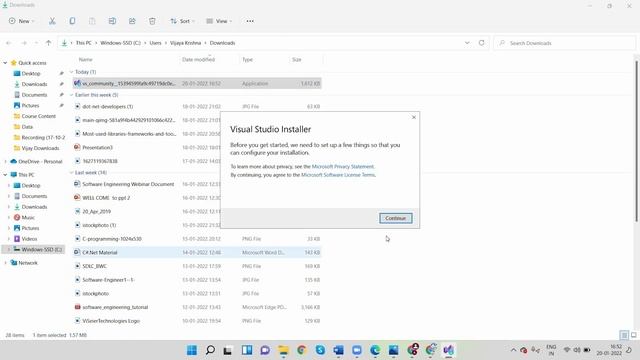Viewport: 640px width, 360px height.
Task: Click the Rename icon in toolbar
Action: coord(112,21)
